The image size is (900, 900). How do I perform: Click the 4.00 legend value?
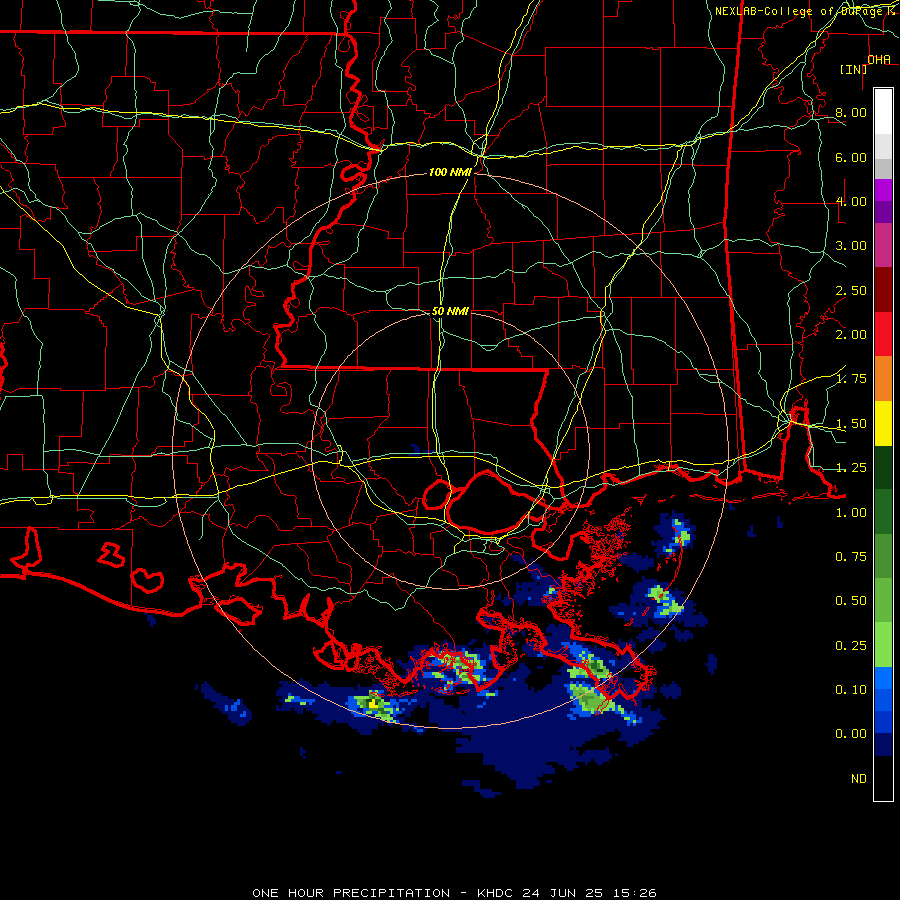851,201
